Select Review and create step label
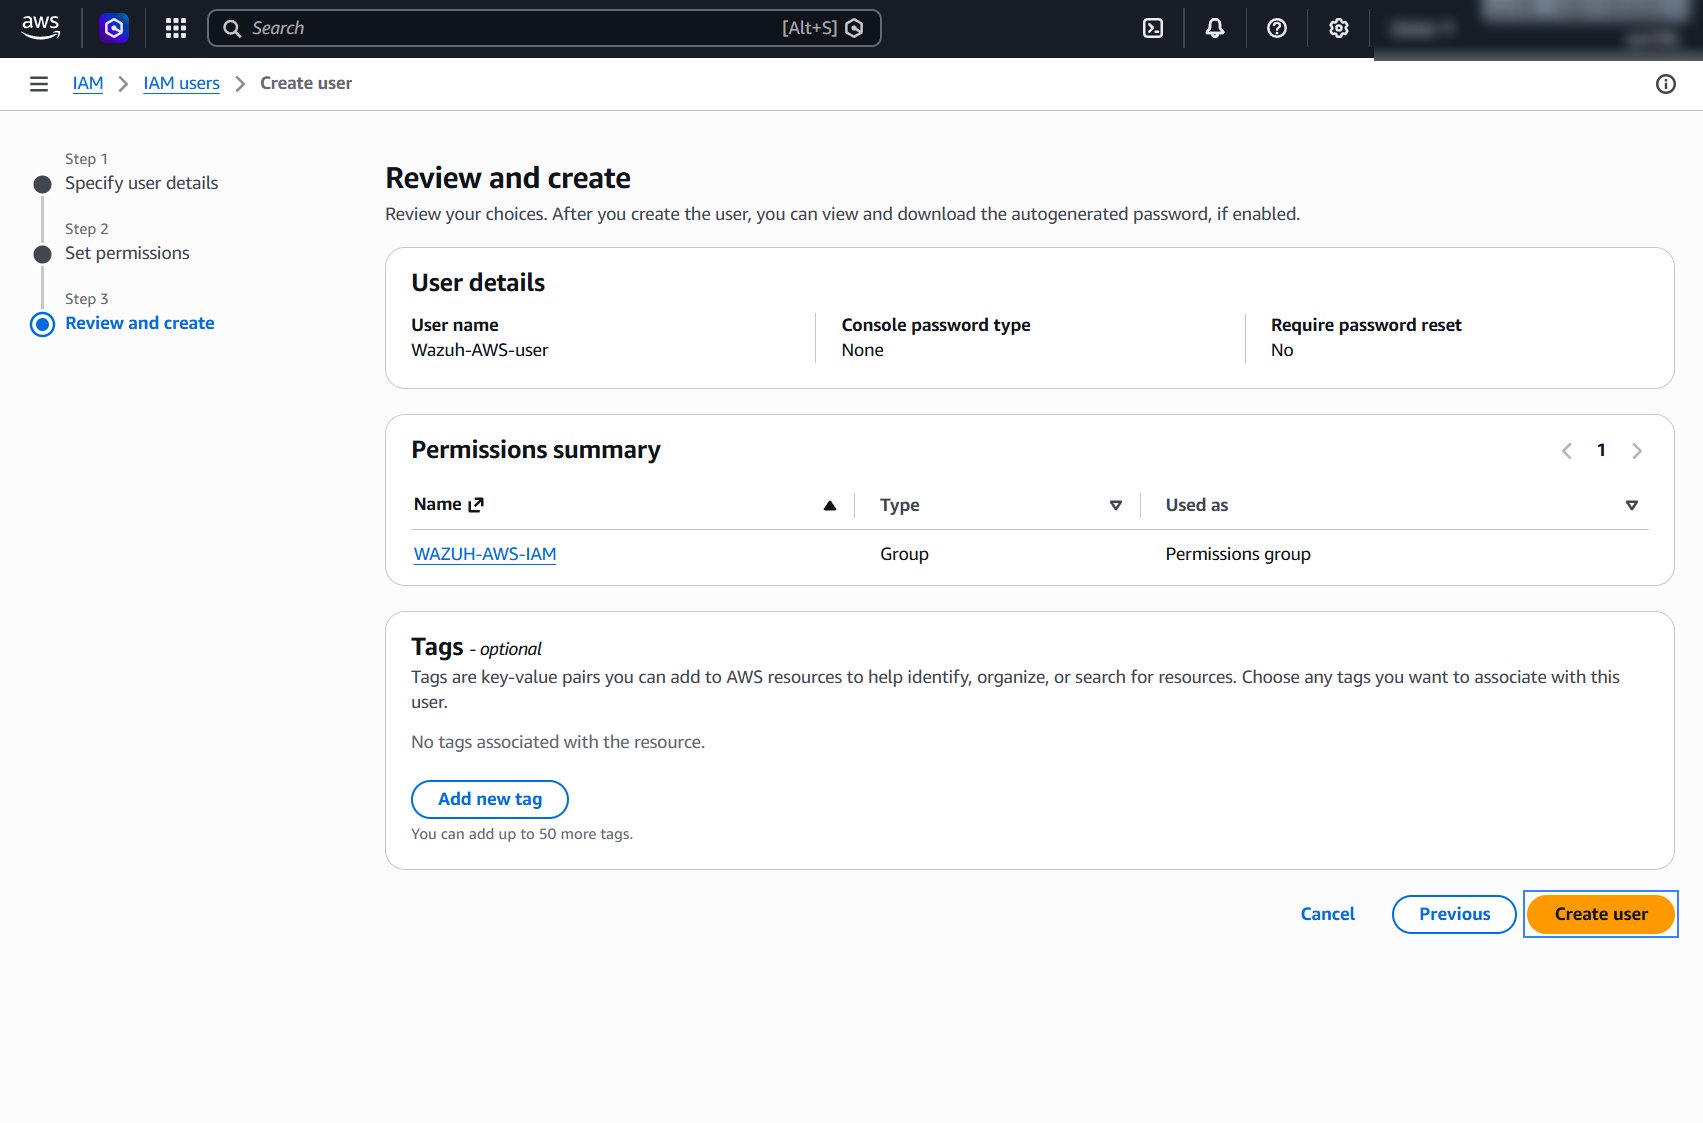The image size is (1703, 1123). (140, 323)
